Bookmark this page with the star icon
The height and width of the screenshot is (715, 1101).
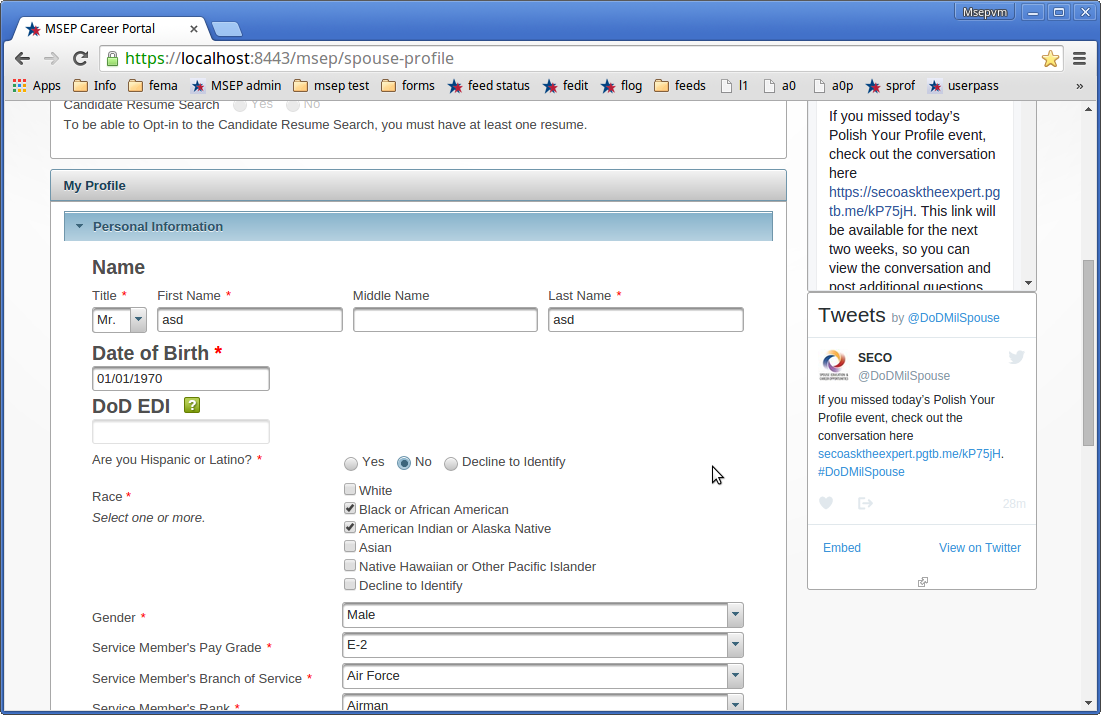(1050, 58)
